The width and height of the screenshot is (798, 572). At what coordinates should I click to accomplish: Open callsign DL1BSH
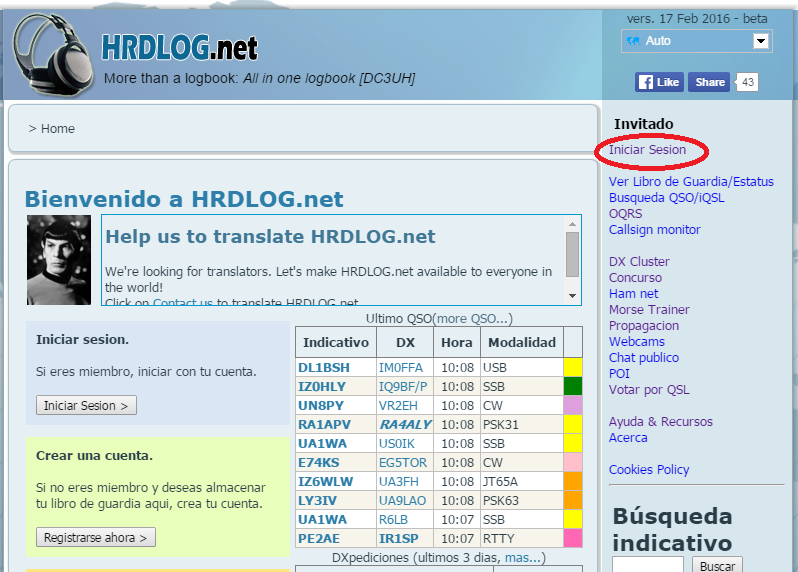[x=324, y=367]
